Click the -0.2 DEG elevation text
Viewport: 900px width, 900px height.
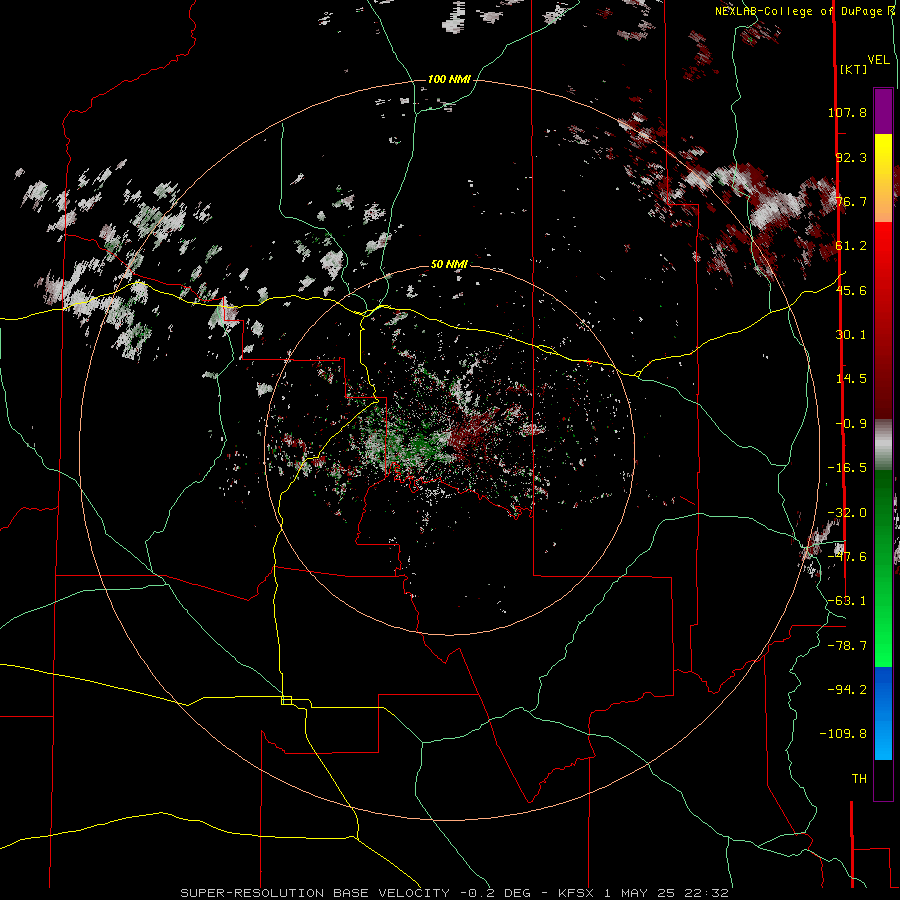tap(495, 893)
